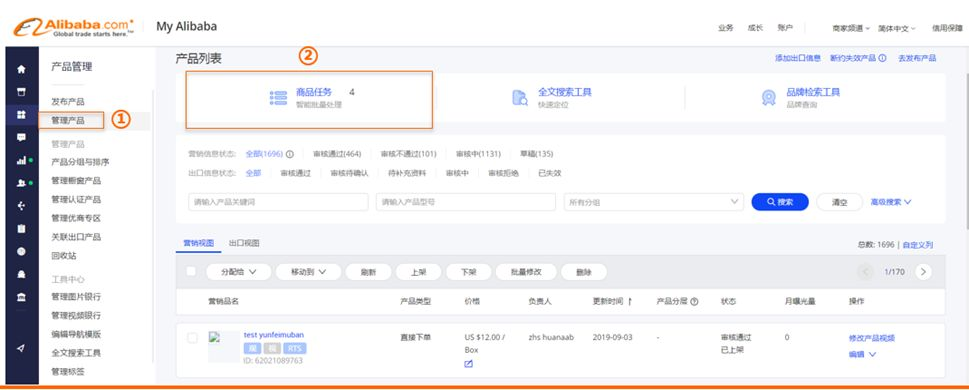Open the 简体中文 language dropdown
This screenshot has height=390, width=969.
897,28
